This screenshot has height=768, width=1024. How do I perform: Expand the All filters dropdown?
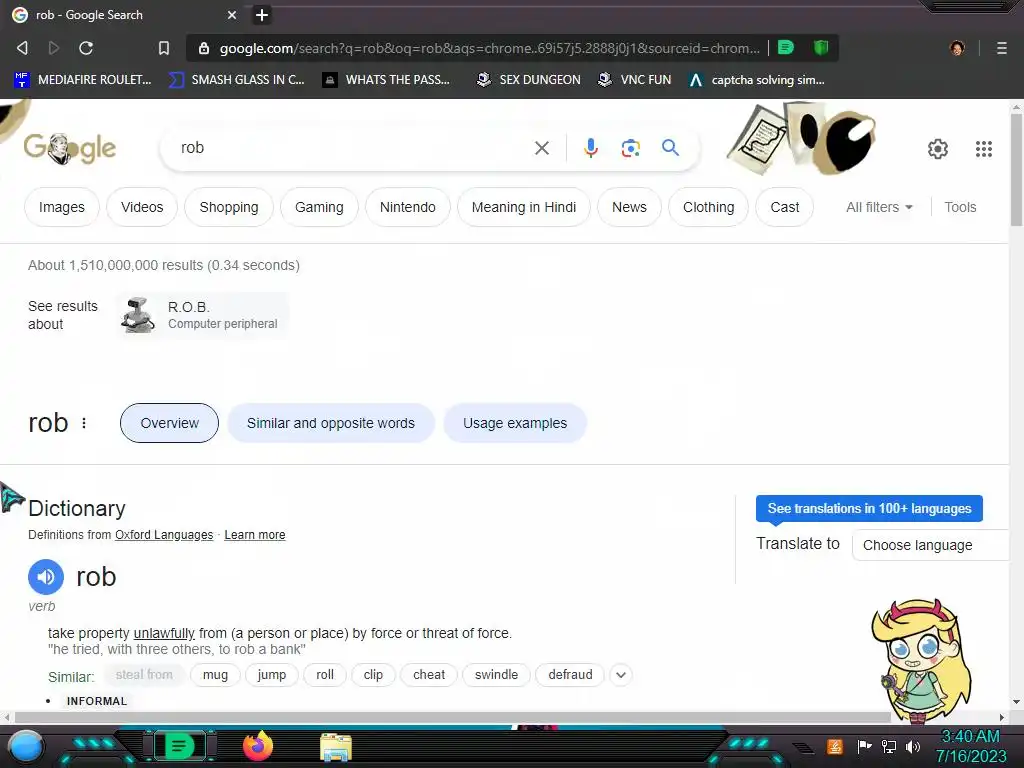click(x=879, y=207)
